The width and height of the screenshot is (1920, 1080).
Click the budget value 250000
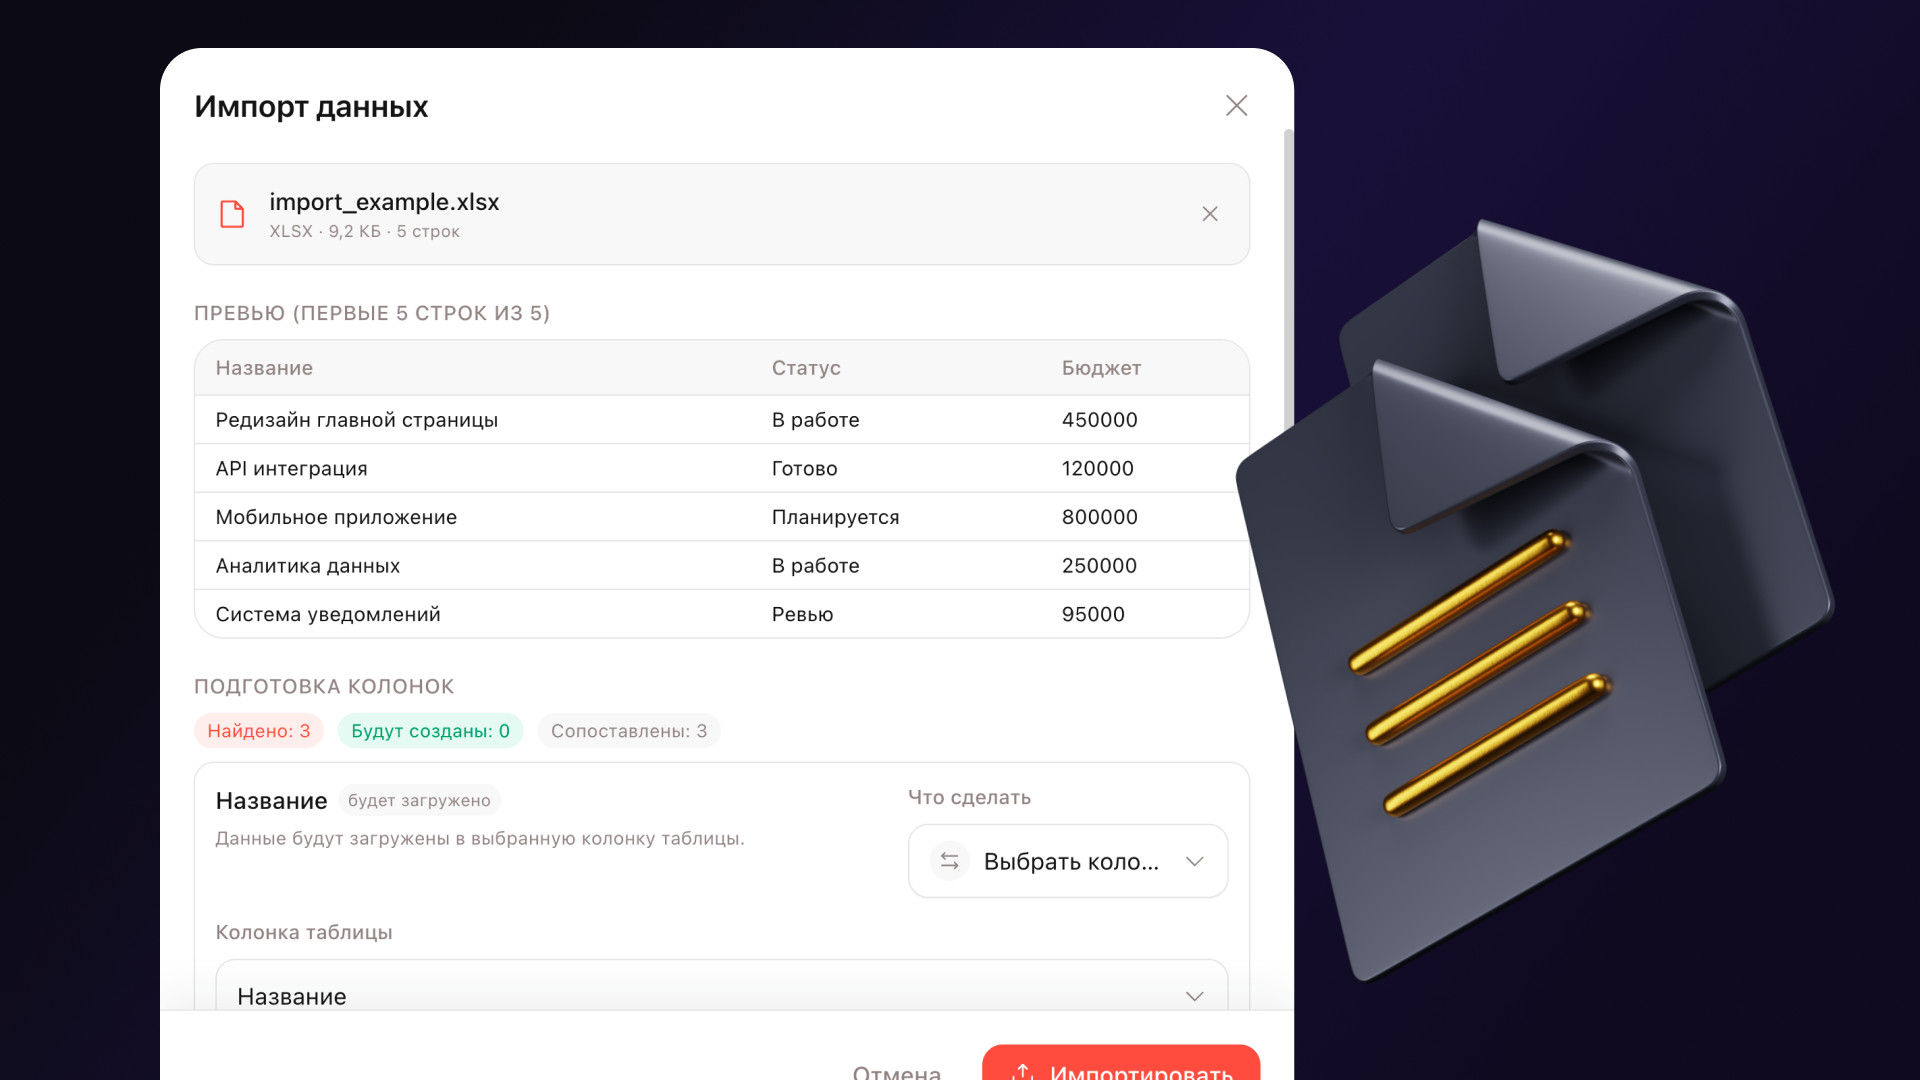pos(1100,566)
